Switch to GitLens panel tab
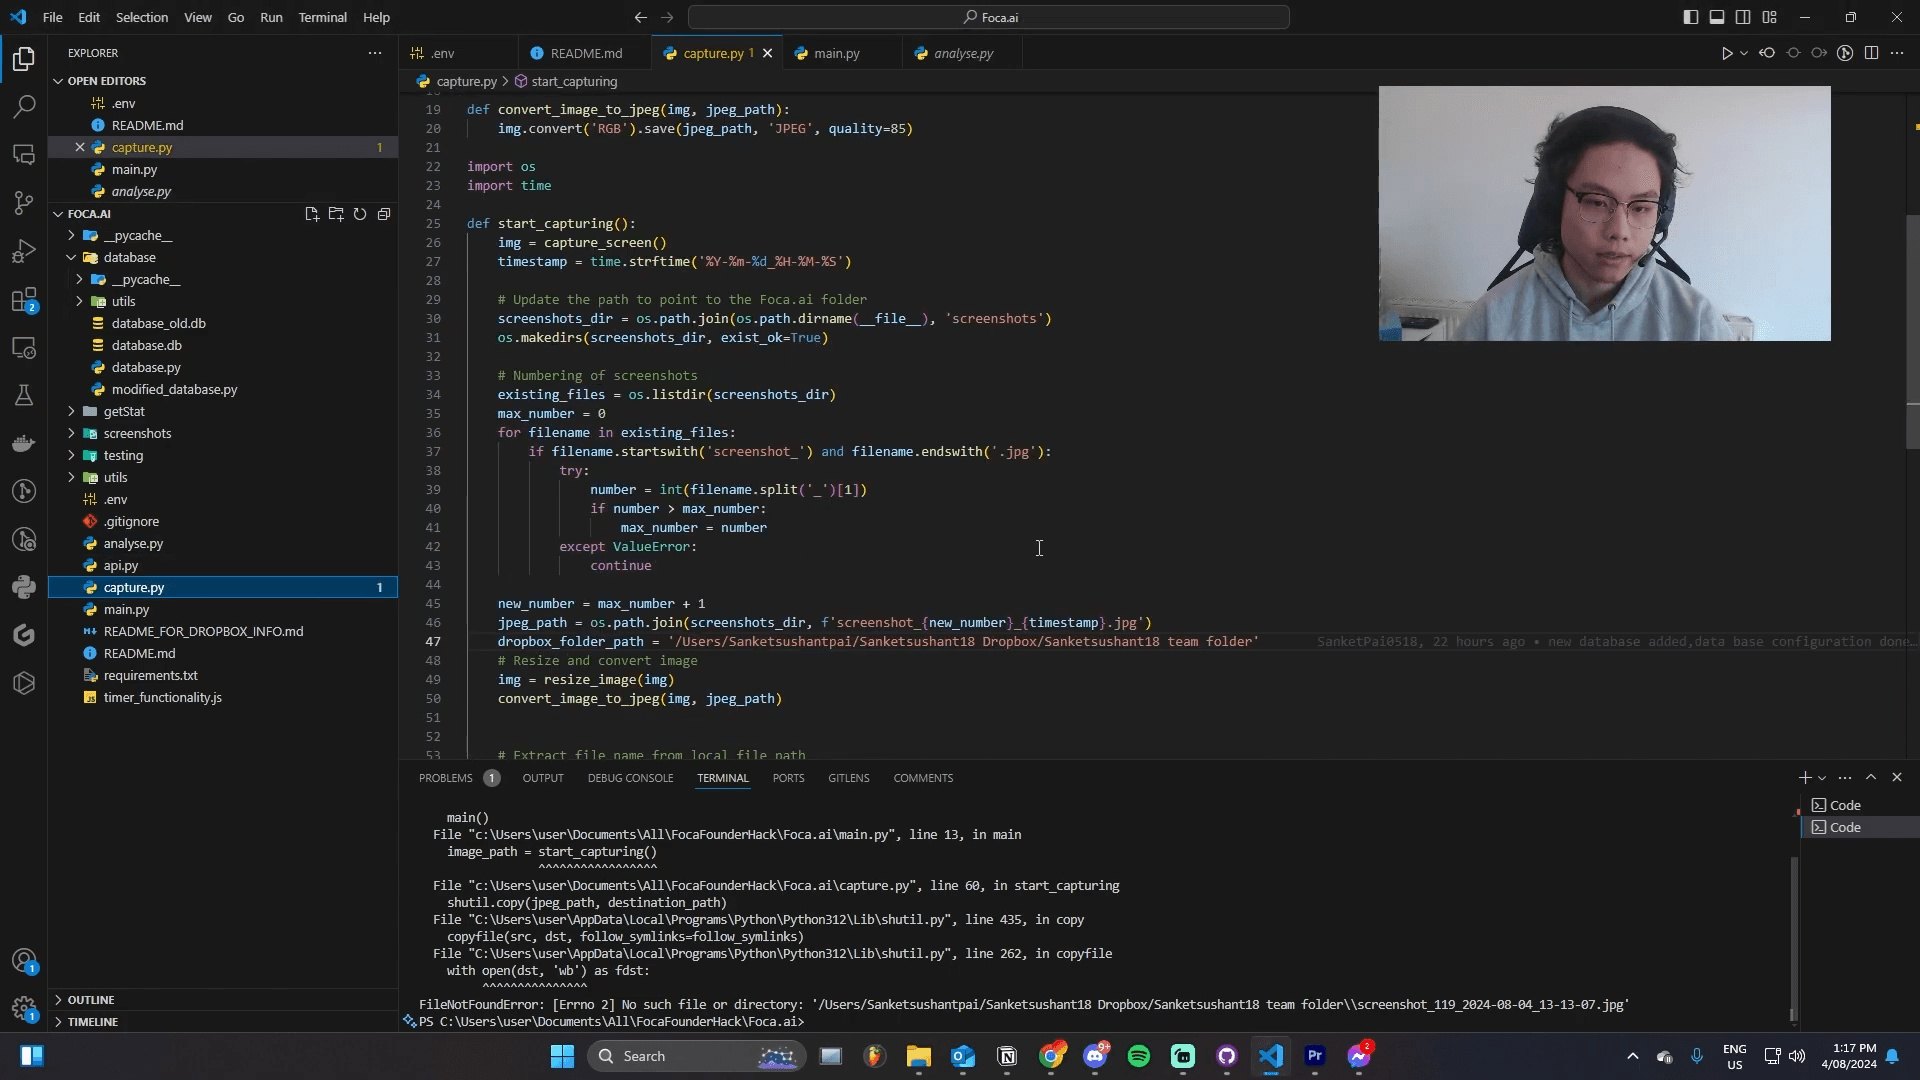 point(848,778)
